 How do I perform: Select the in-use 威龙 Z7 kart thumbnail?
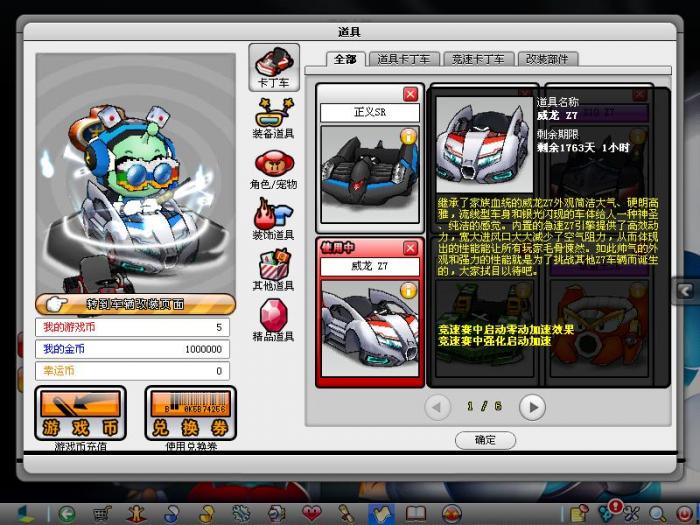pos(370,328)
